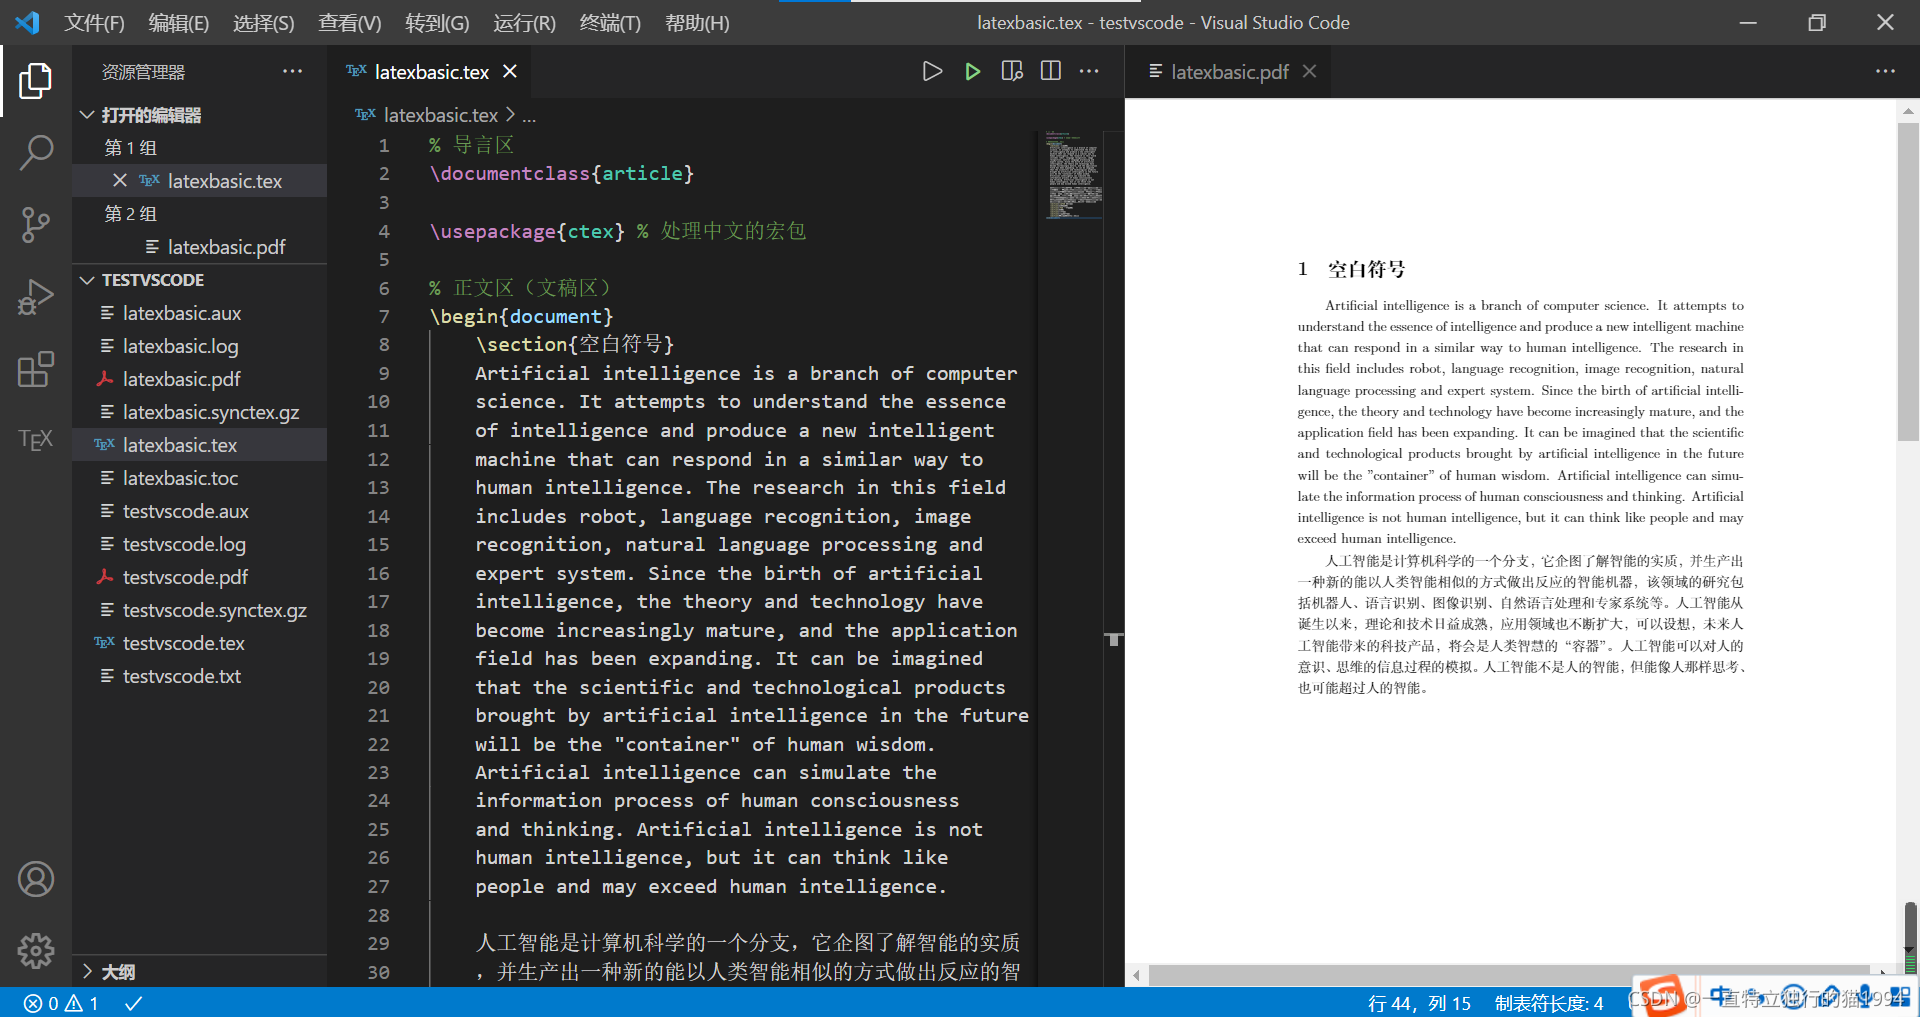Open testvscode.synctex.gz file

tap(214, 610)
